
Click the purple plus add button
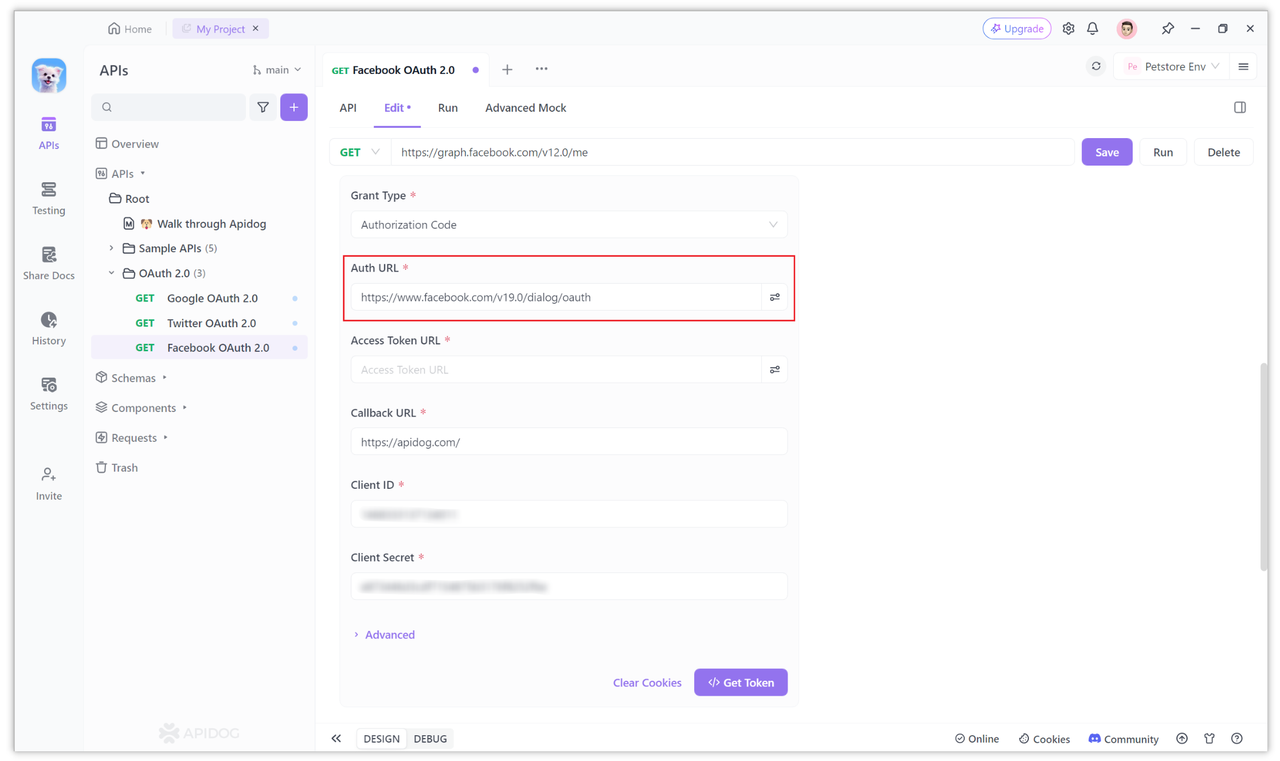294,107
